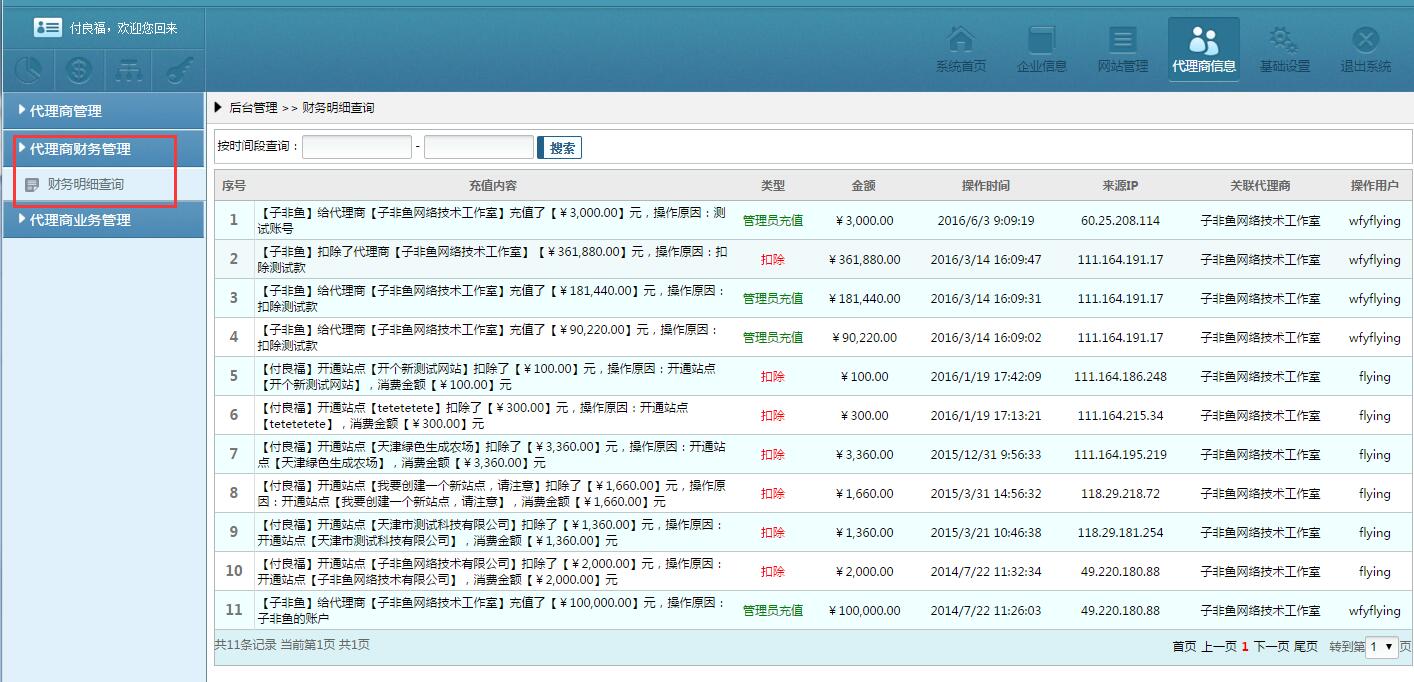Screen dimensions: 1414x682
Task: Expand 代理商业务管理 sidebar section
Action: coord(80,220)
